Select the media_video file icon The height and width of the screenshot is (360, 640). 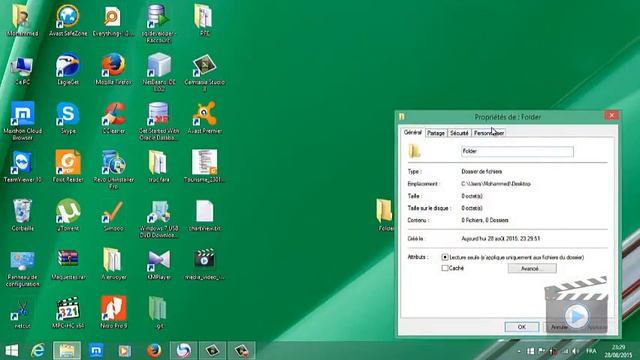point(204,264)
